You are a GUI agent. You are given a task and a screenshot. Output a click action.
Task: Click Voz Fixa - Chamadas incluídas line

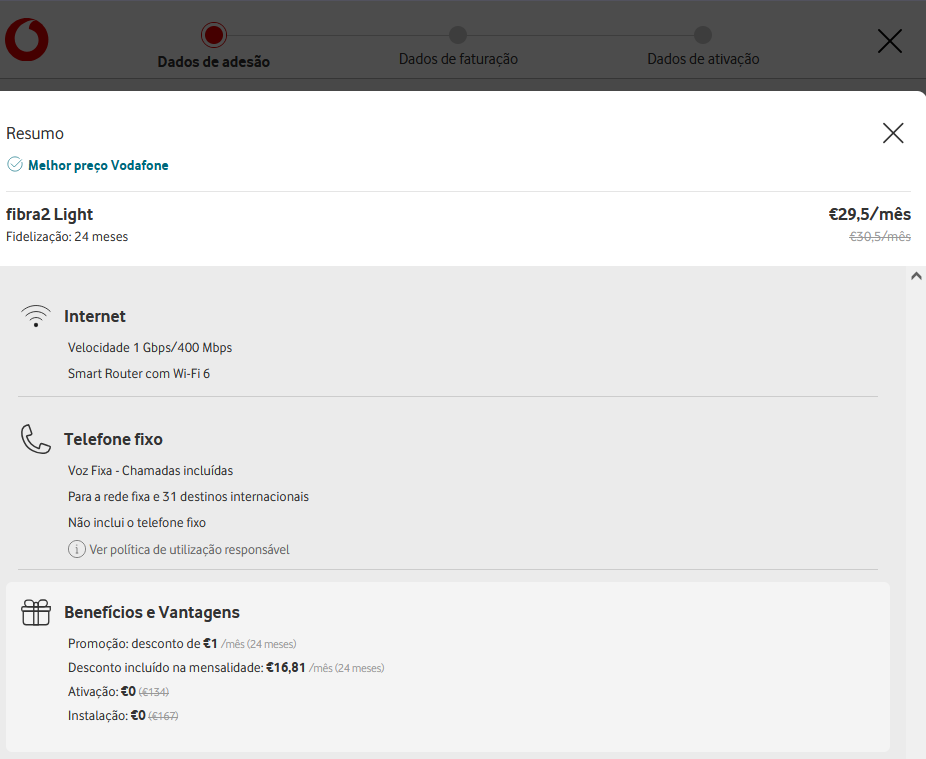pyautogui.click(x=151, y=471)
